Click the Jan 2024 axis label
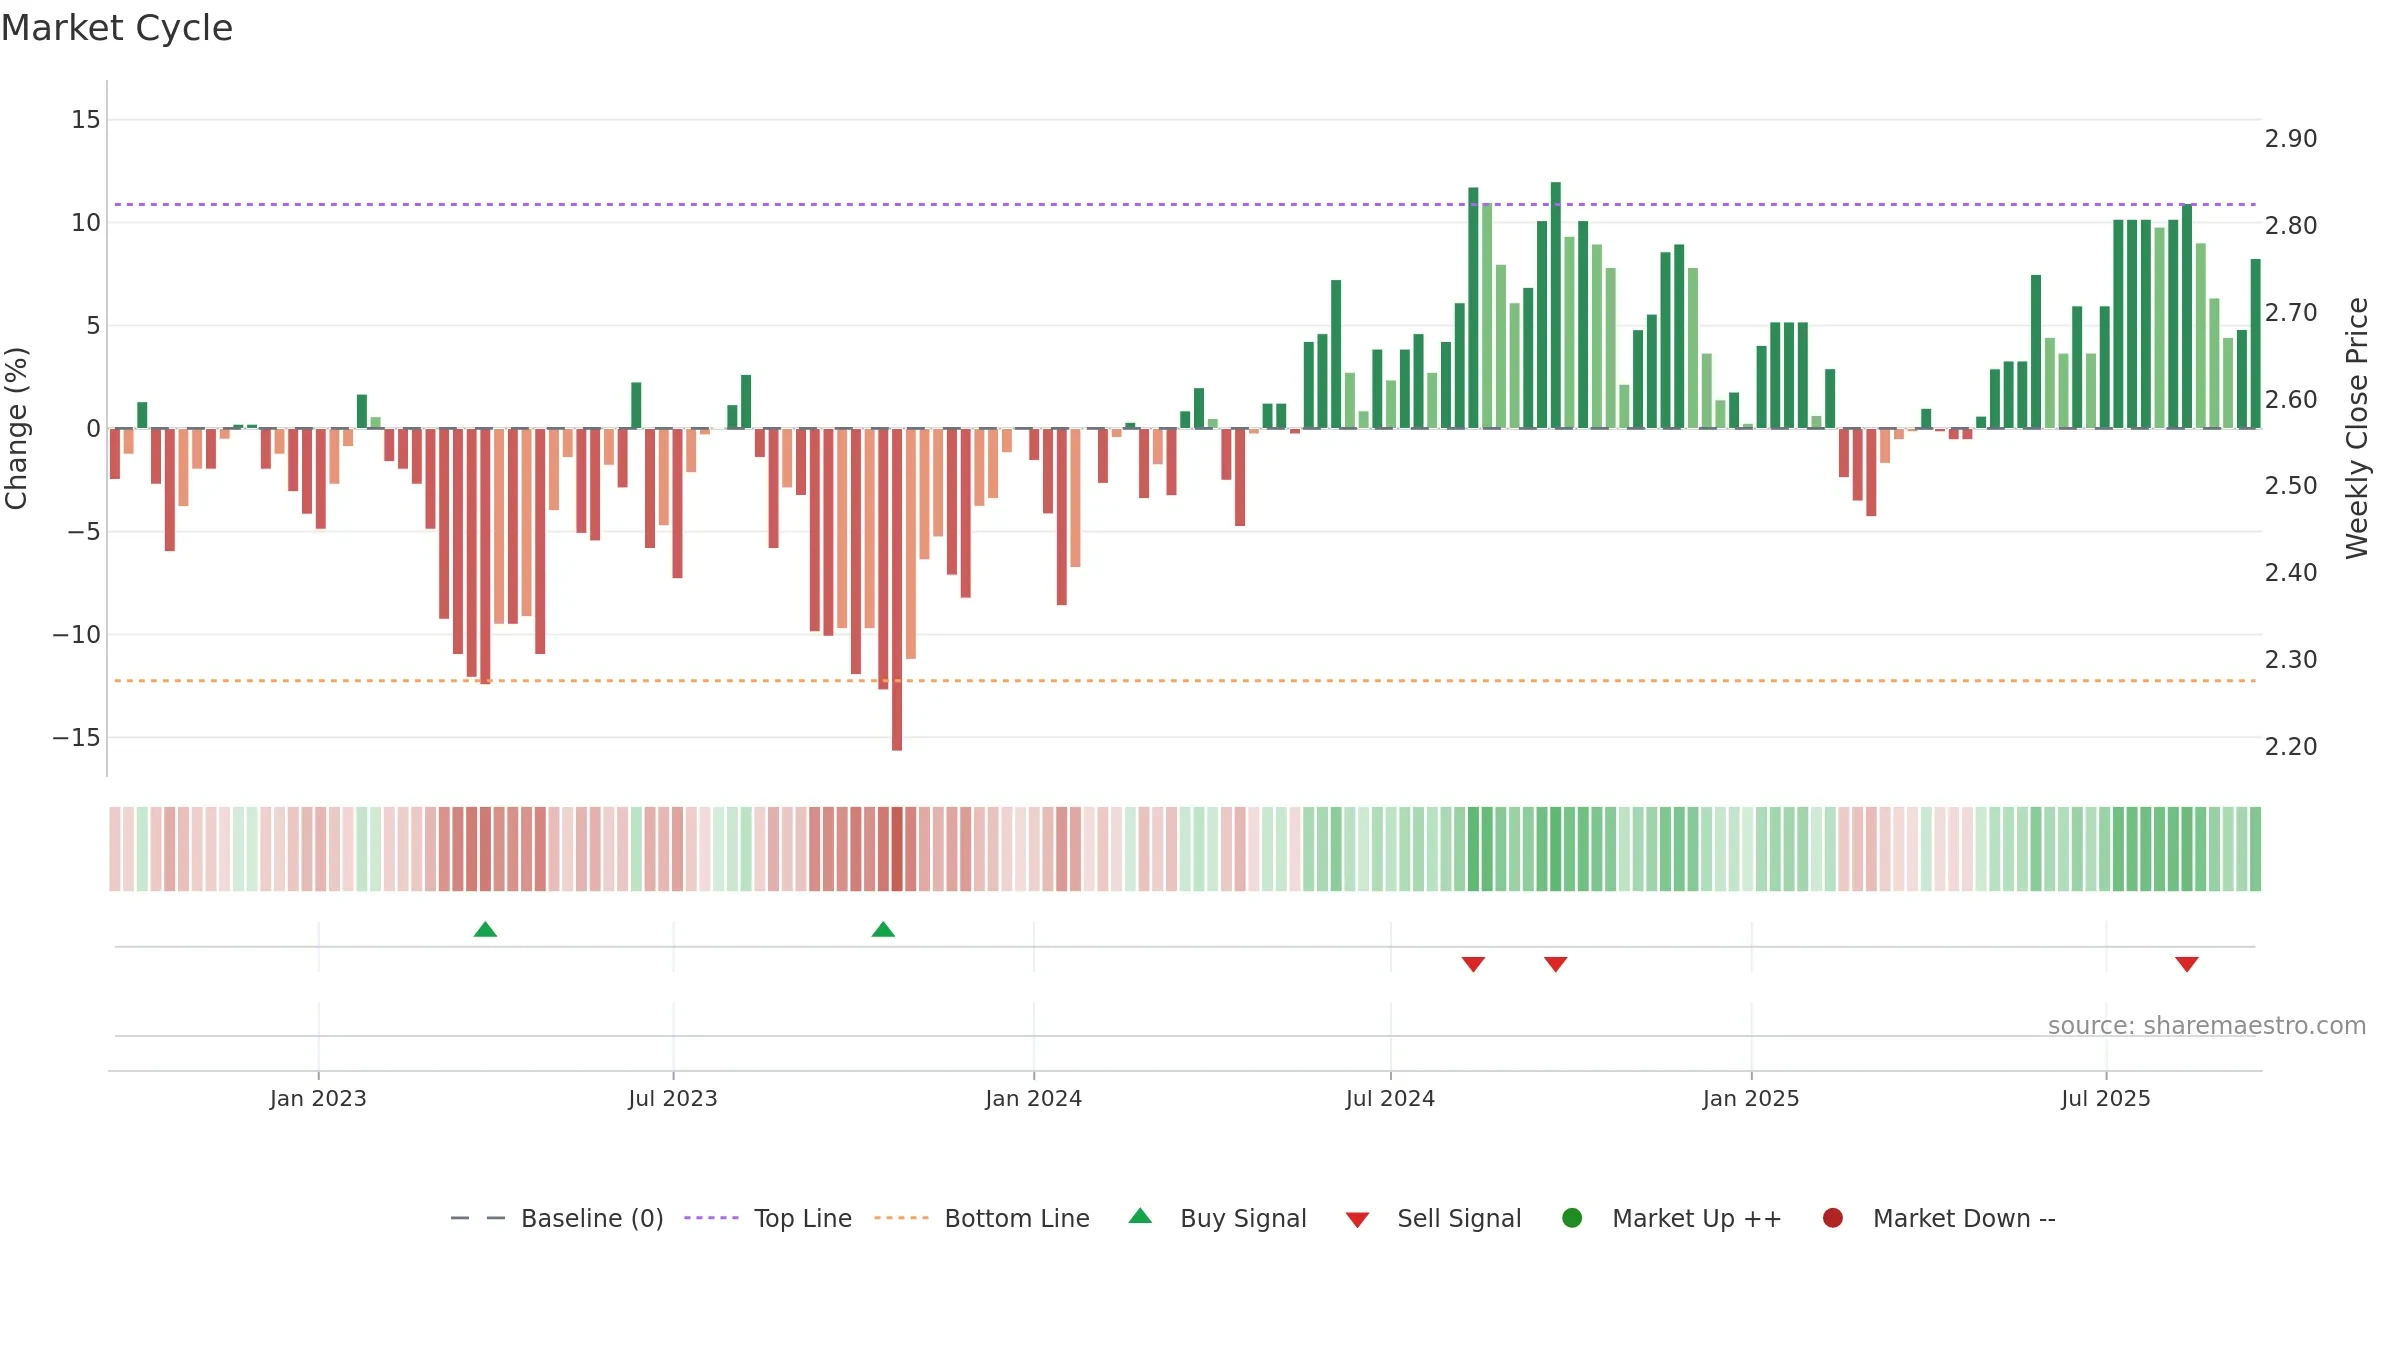Screen dimensions: 2400x1350 [1033, 1098]
